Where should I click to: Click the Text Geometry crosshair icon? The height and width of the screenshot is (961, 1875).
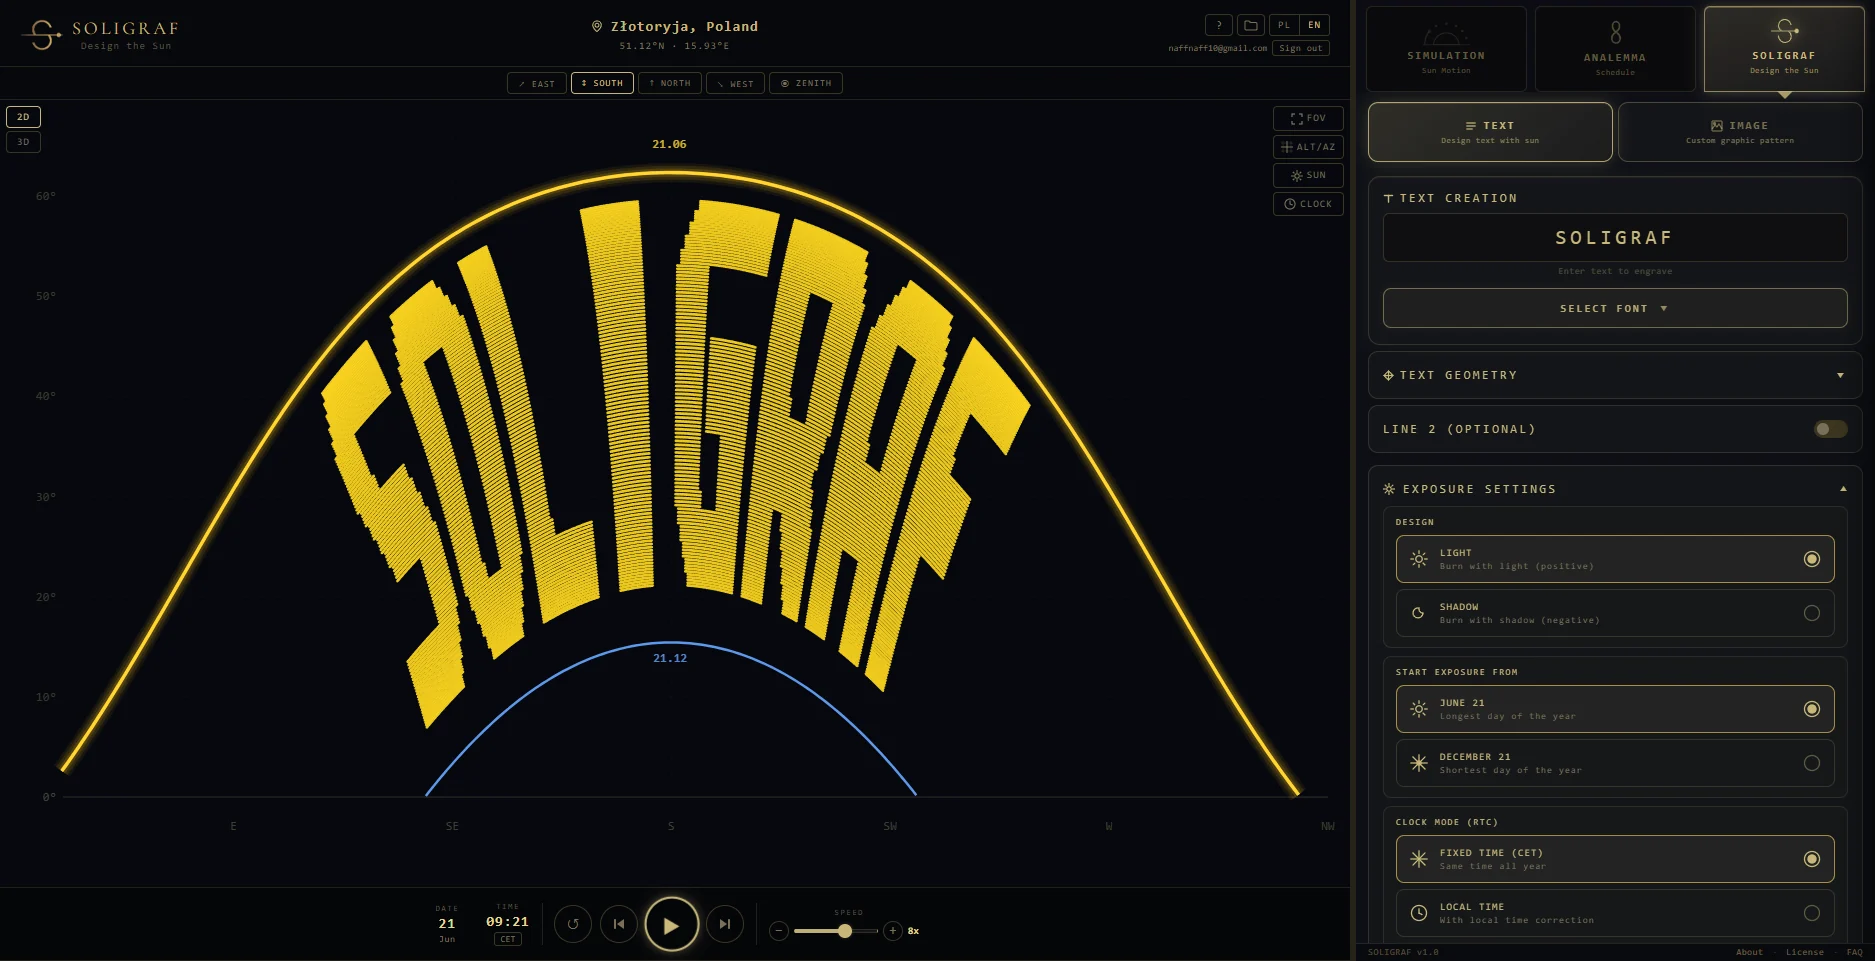(x=1388, y=376)
